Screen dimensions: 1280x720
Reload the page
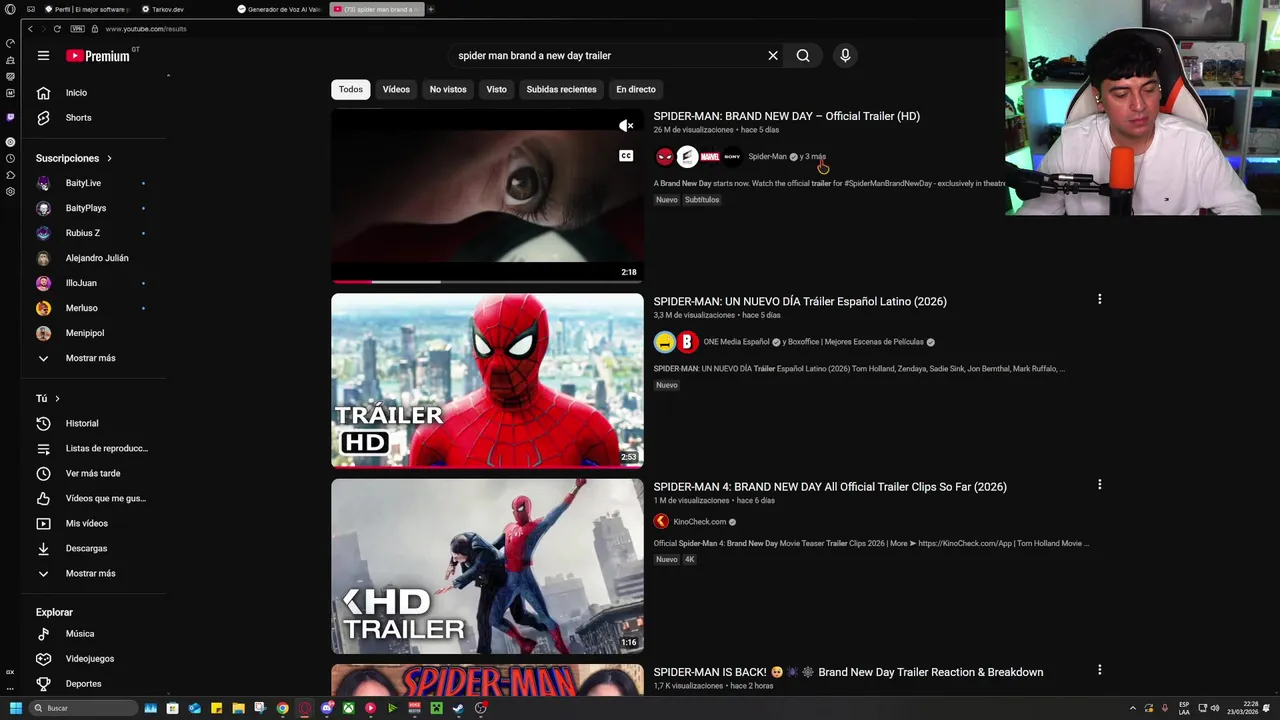[x=57, y=29]
